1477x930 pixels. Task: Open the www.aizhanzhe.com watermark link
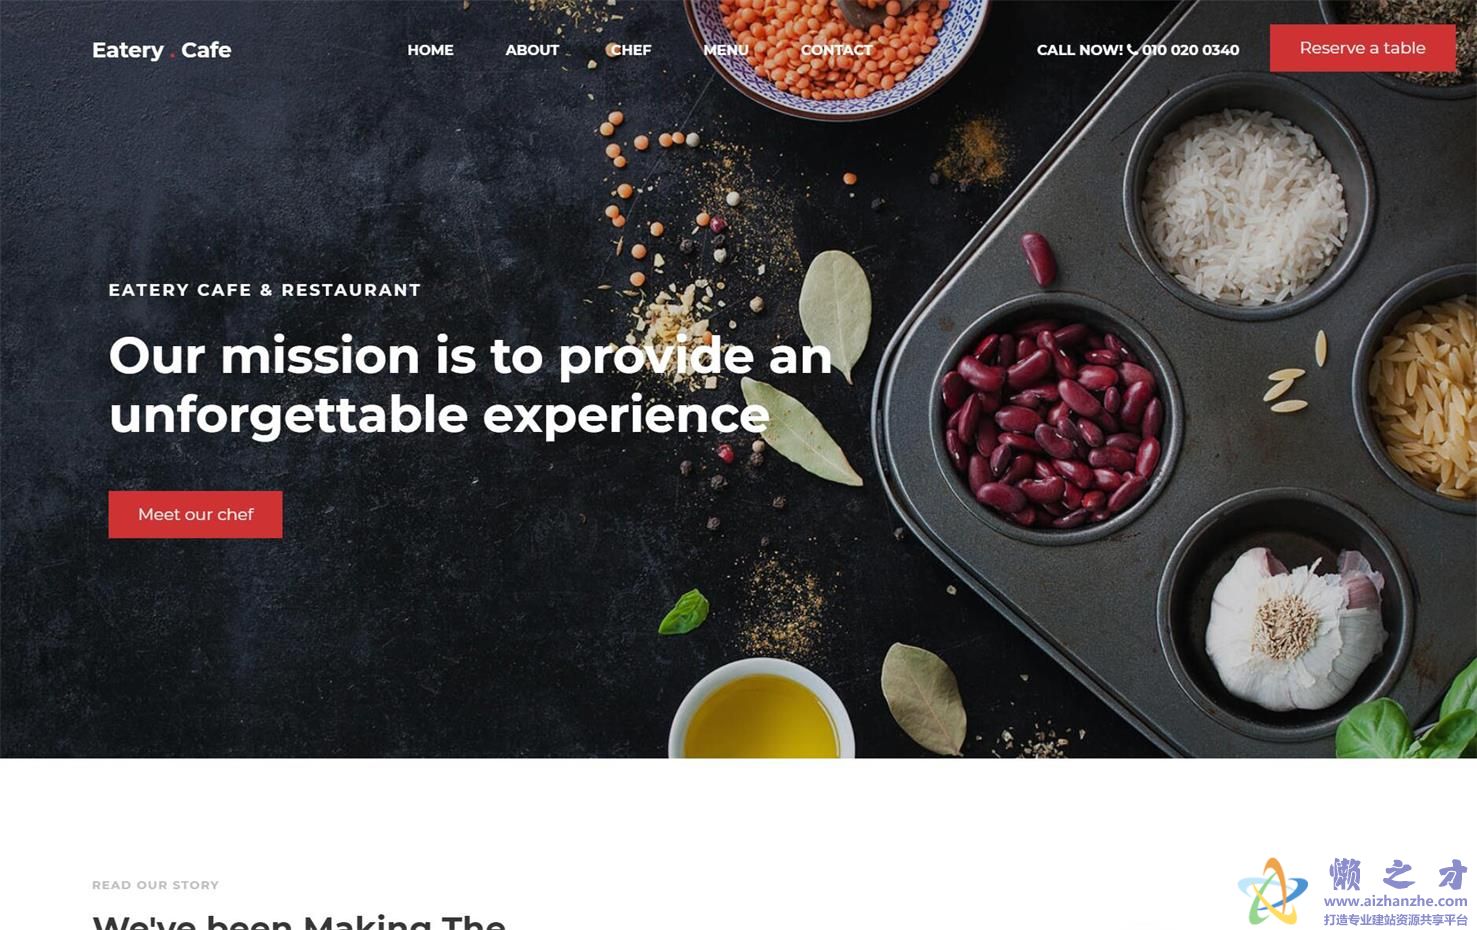(x=1395, y=901)
